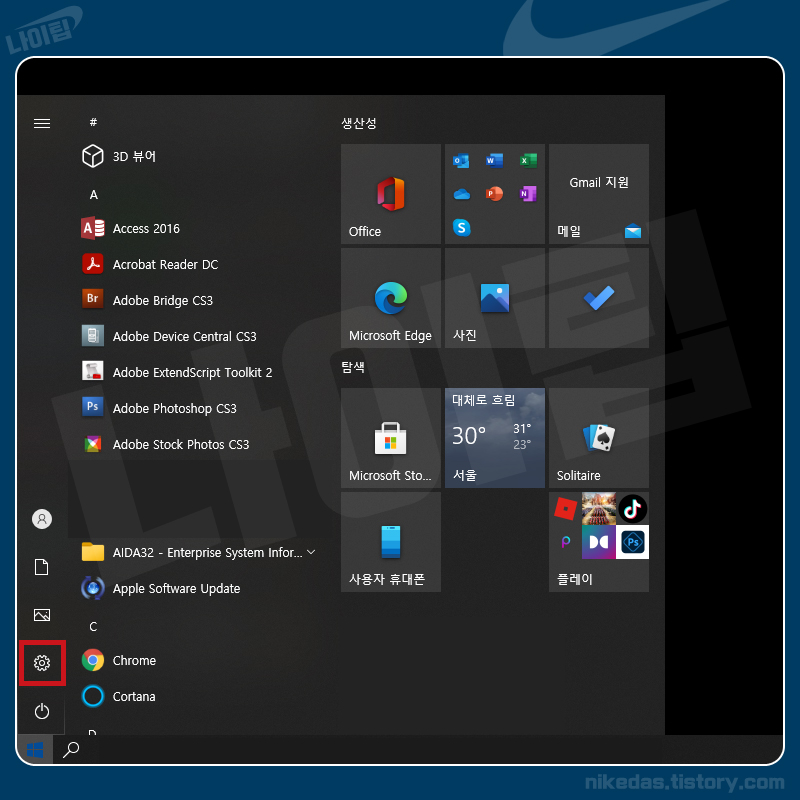Open the 서울 weather tile
800x800 pixels.
[x=495, y=438]
